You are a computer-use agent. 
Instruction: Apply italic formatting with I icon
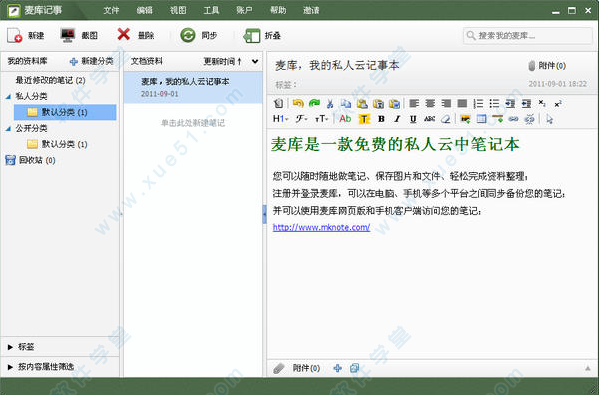[397, 119]
